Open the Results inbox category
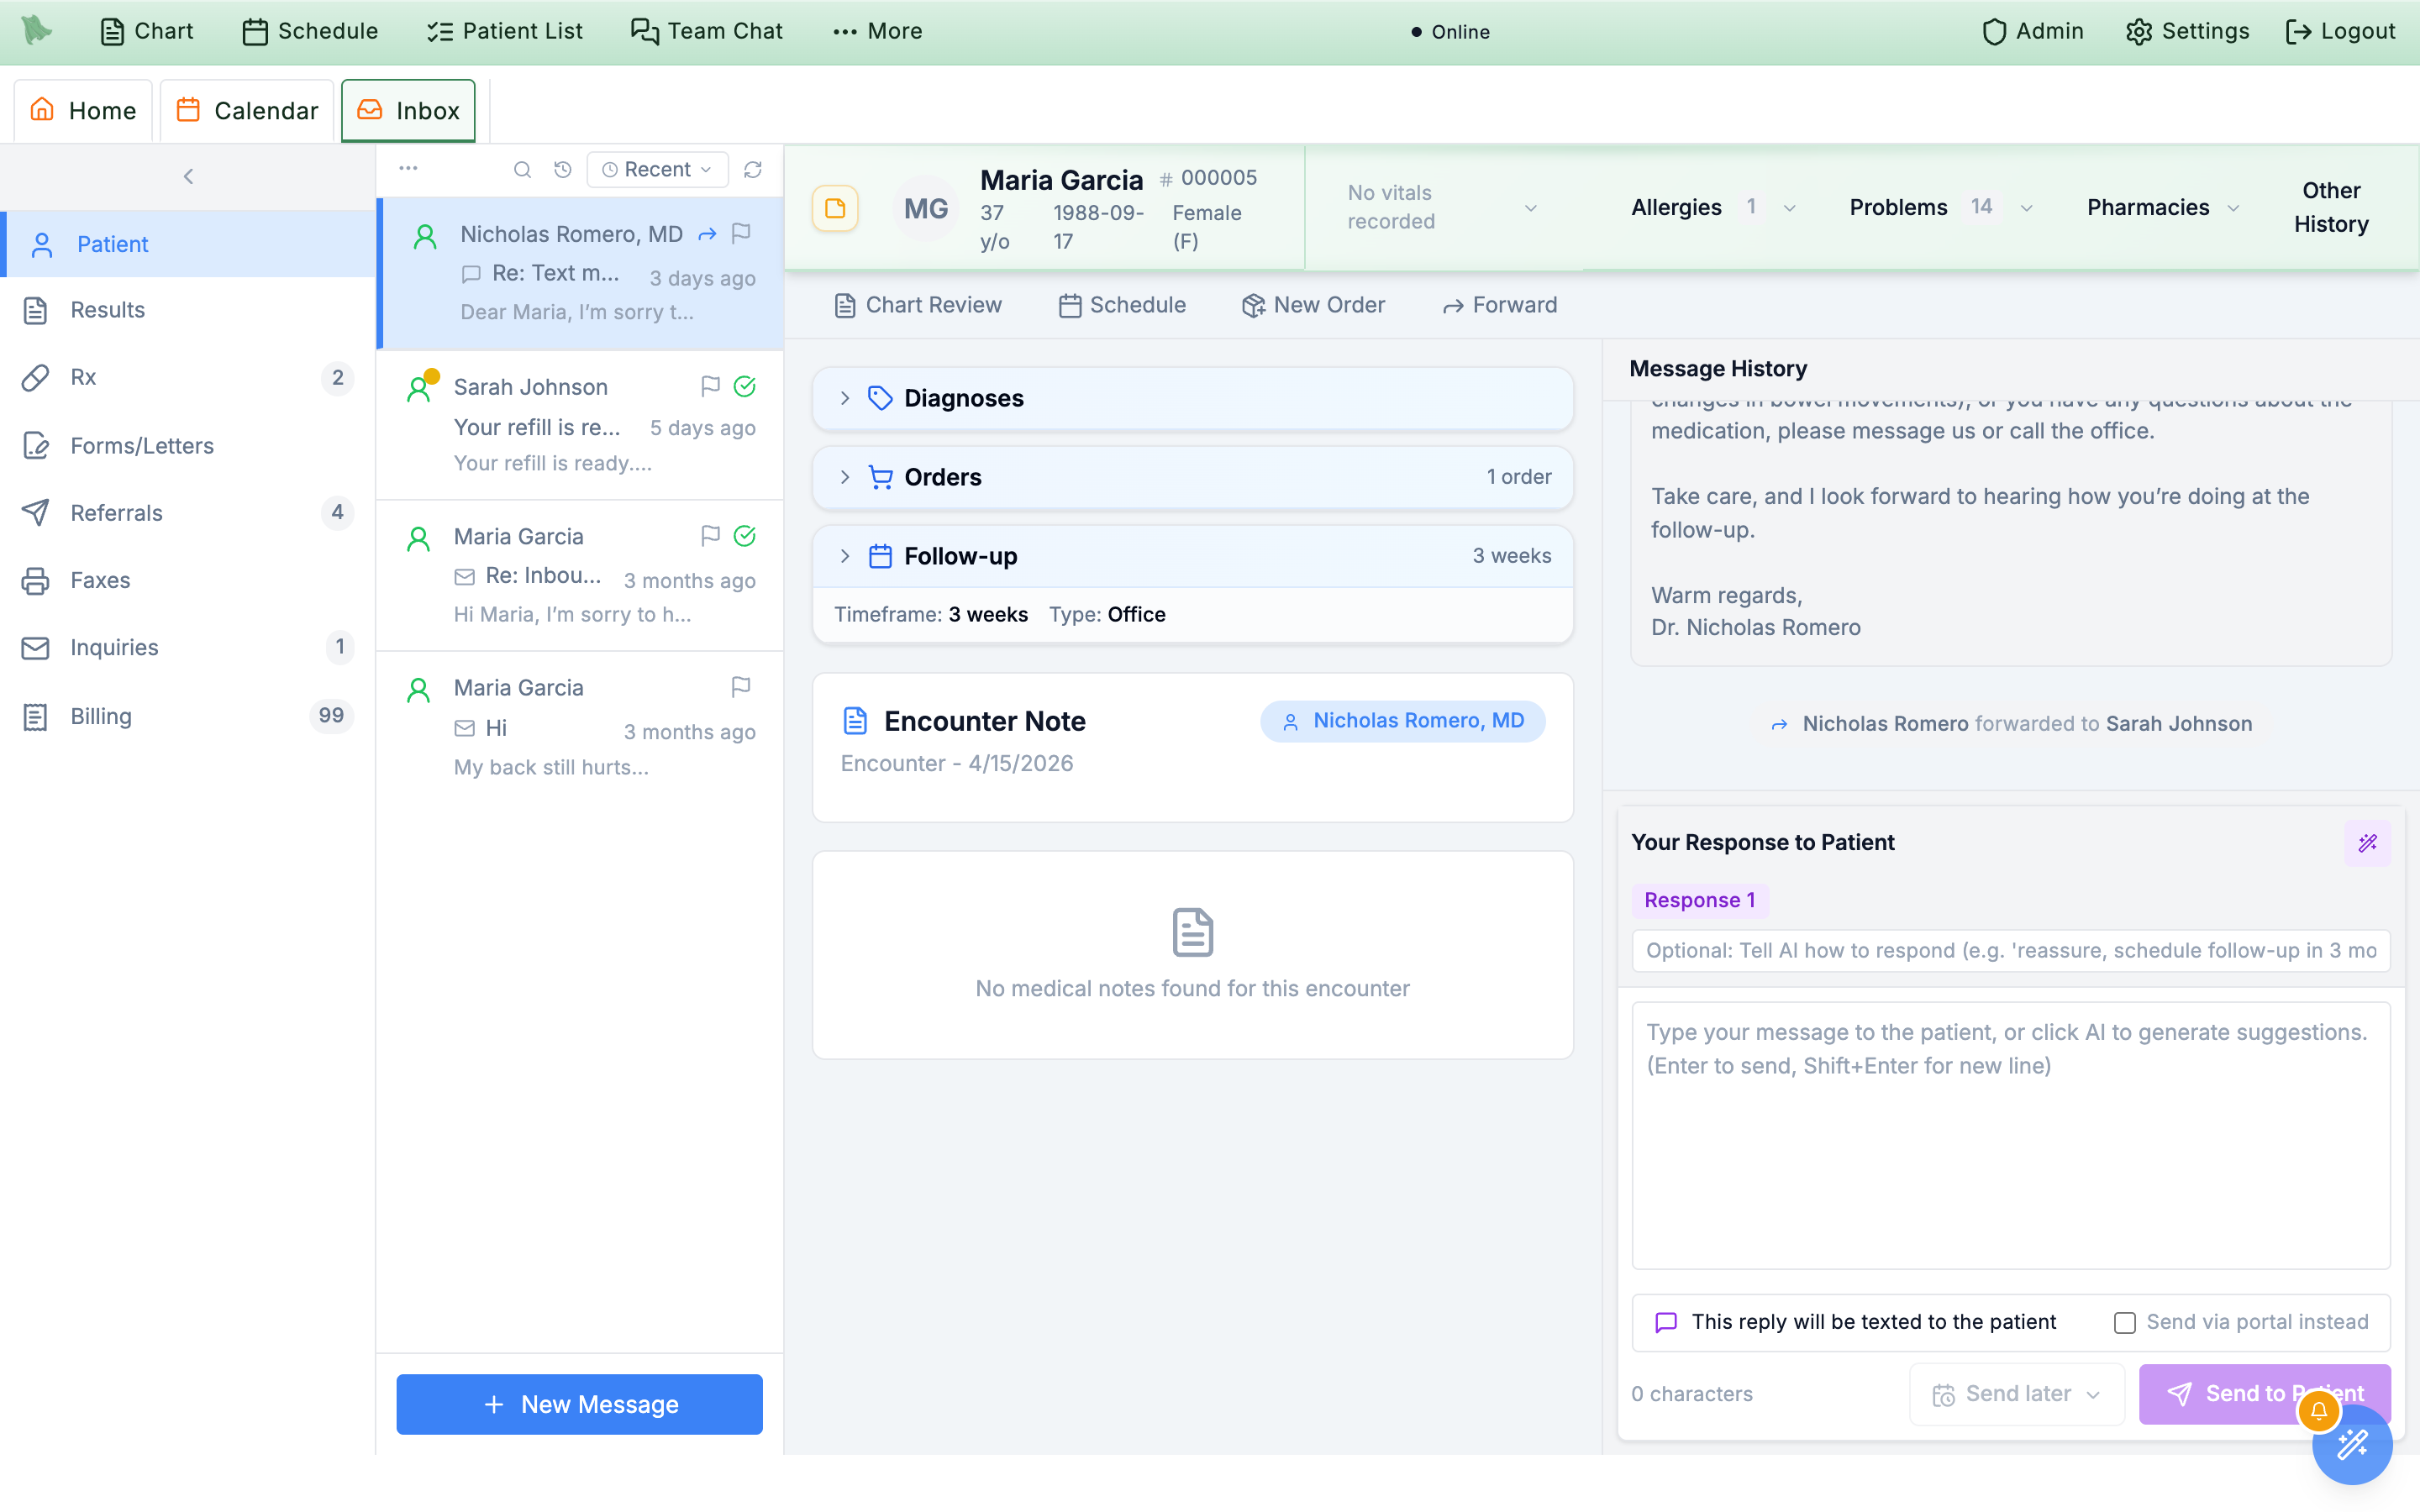This screenshot has width=2420, height=1512. [x=188, y=310]
